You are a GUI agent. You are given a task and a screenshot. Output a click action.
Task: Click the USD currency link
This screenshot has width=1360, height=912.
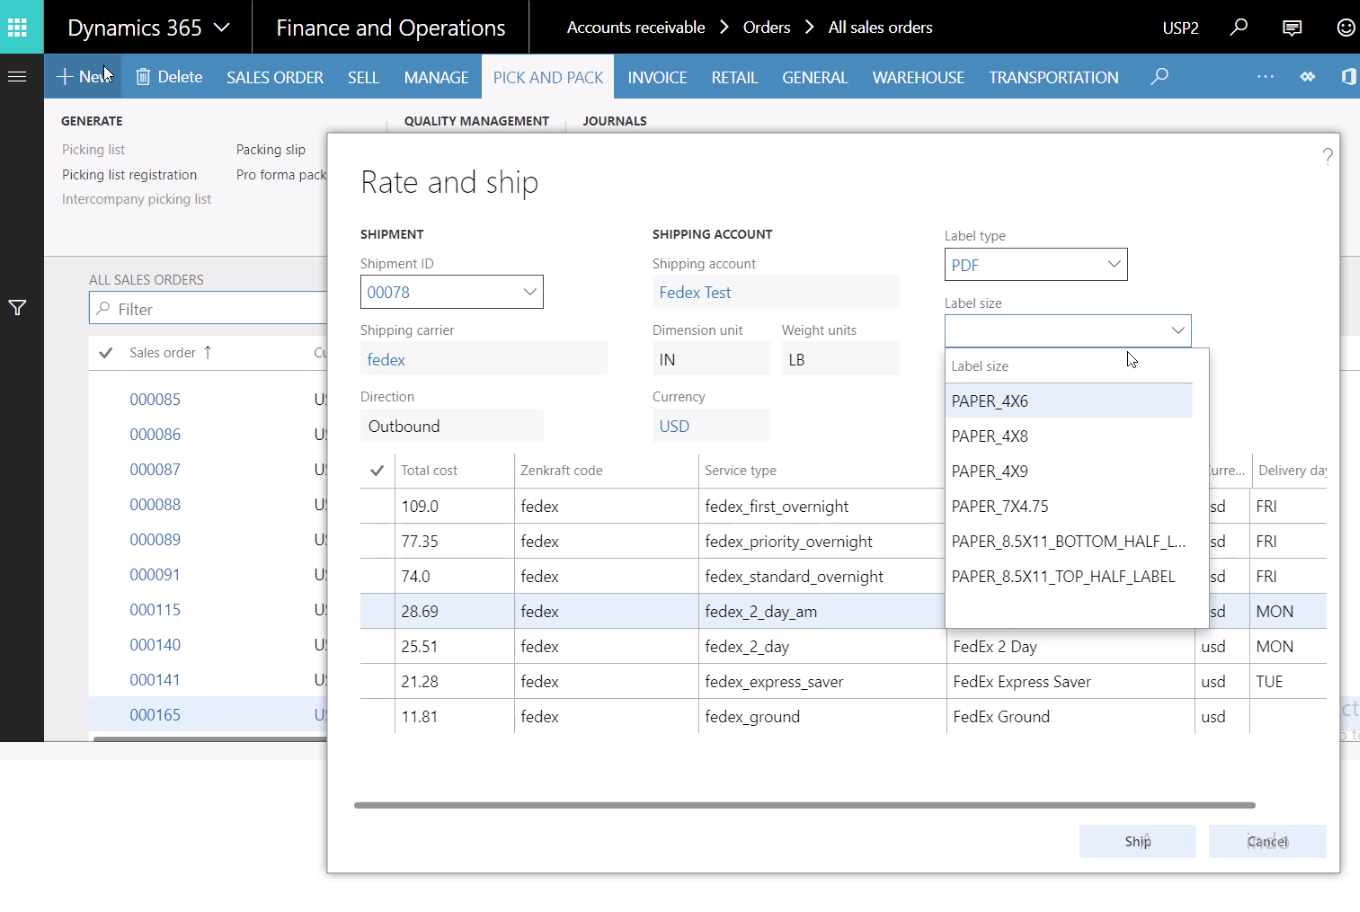674,426
